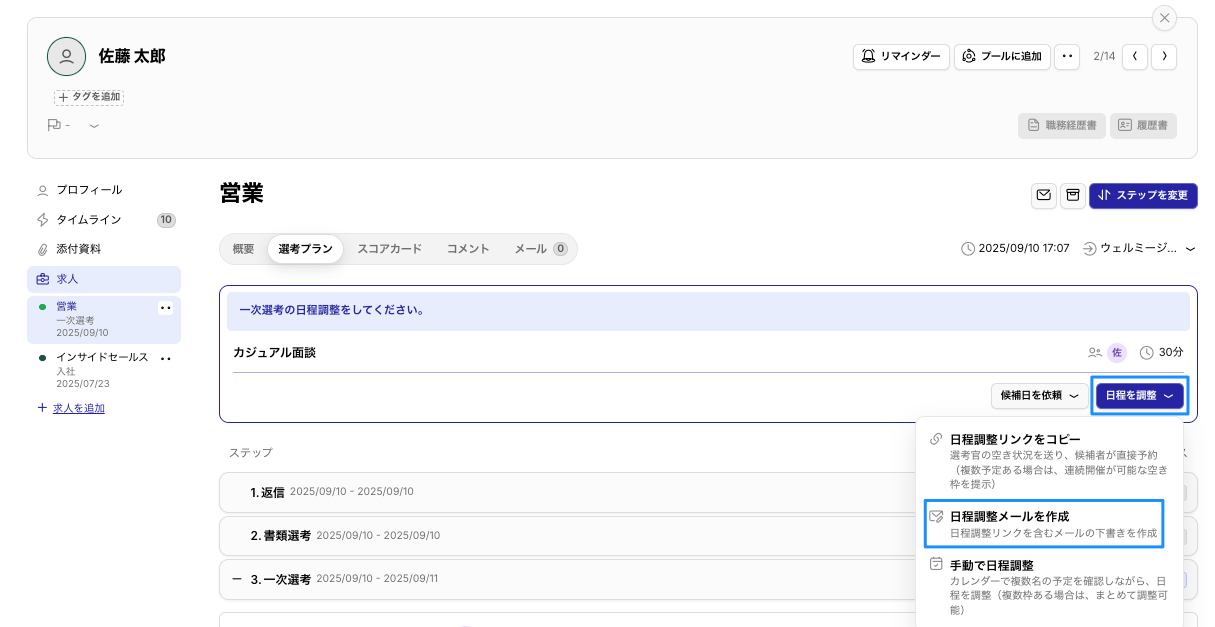Image resolution: width=1215 pixels, height=627 pixels.
Task: Open the three-dot menu next to プールに追加
Action: click(1067, 57)
